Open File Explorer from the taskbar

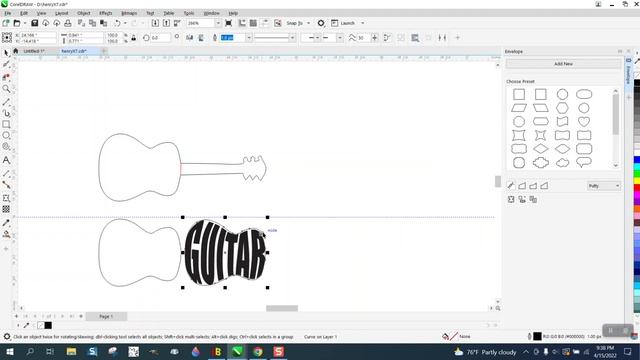coord(71,351)
